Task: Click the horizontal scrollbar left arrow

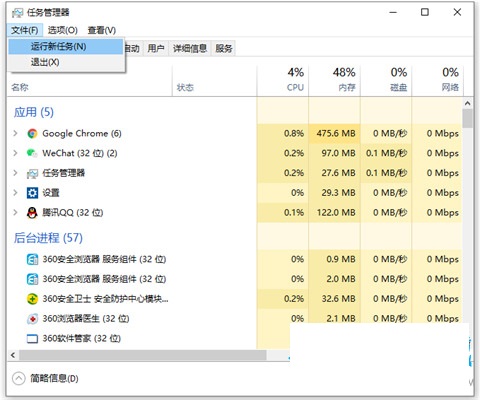Action: [13, 355]
